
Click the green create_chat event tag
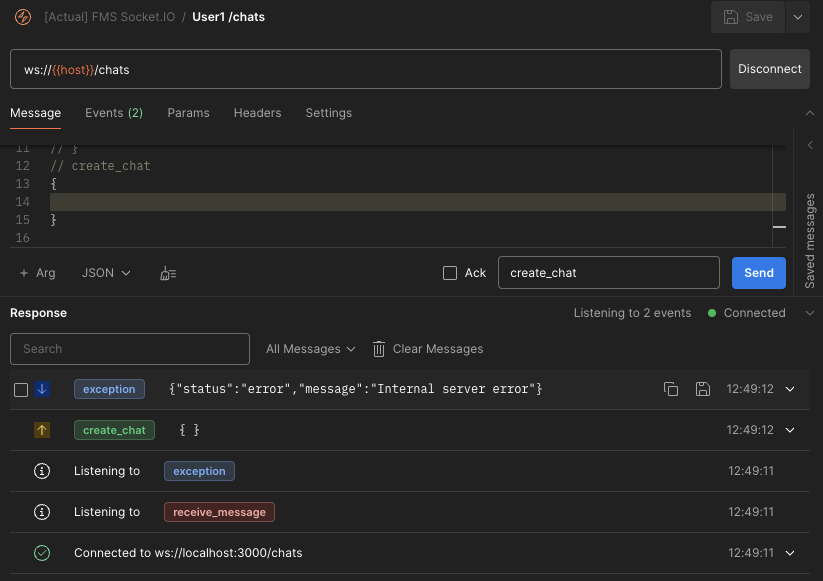pyautogui.click(x=114, y=430)
